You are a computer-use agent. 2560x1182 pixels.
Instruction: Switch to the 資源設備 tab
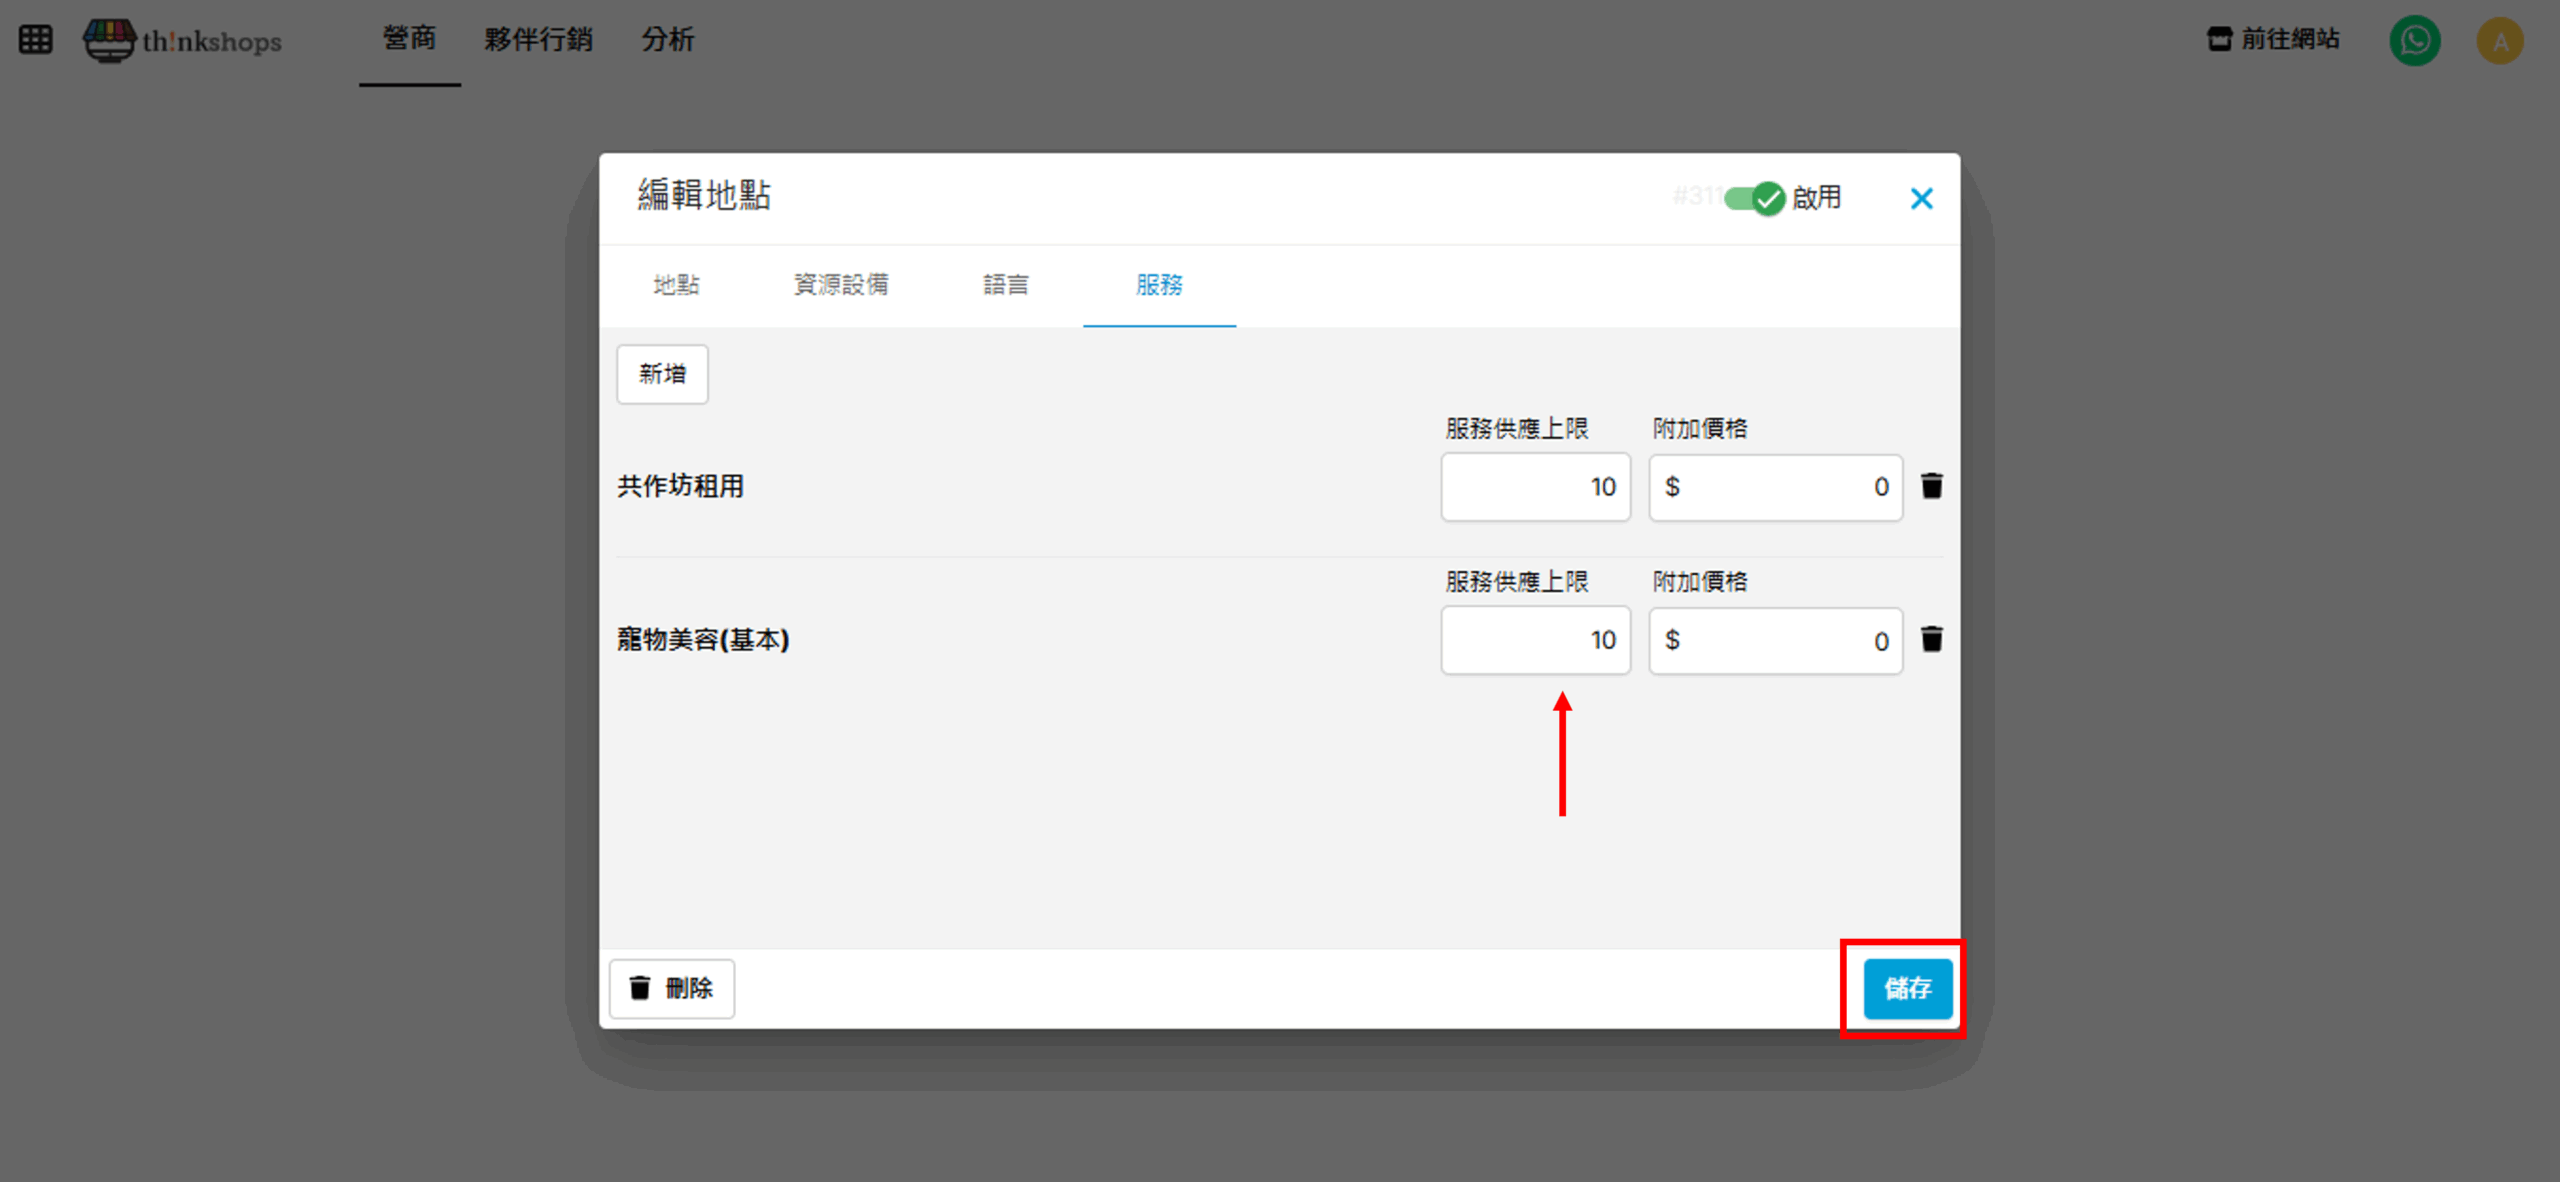pos(840,285)
